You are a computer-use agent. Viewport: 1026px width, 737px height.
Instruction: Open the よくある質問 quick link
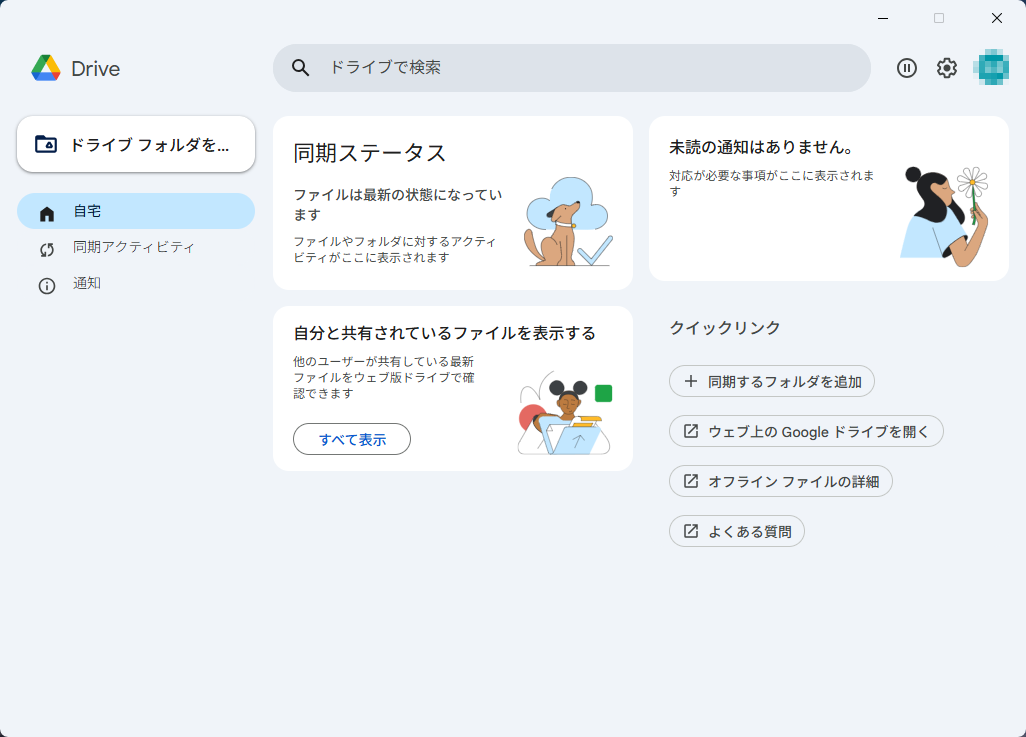click(x=736, y=531)
